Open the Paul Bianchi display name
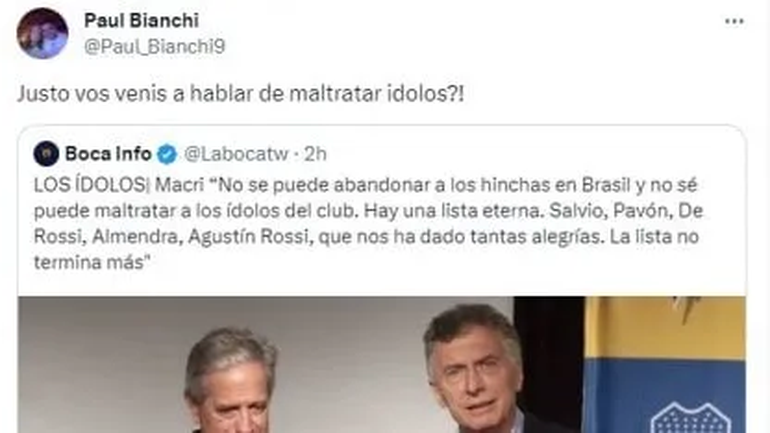The width and height of the screenshot is (770, 433). (141, 21)
